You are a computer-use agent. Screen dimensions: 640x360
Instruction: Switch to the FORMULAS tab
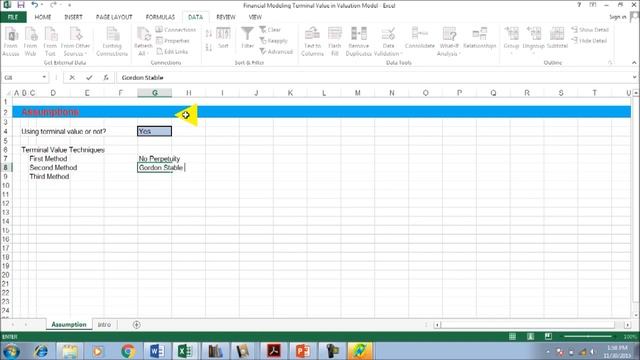(160, 17)
